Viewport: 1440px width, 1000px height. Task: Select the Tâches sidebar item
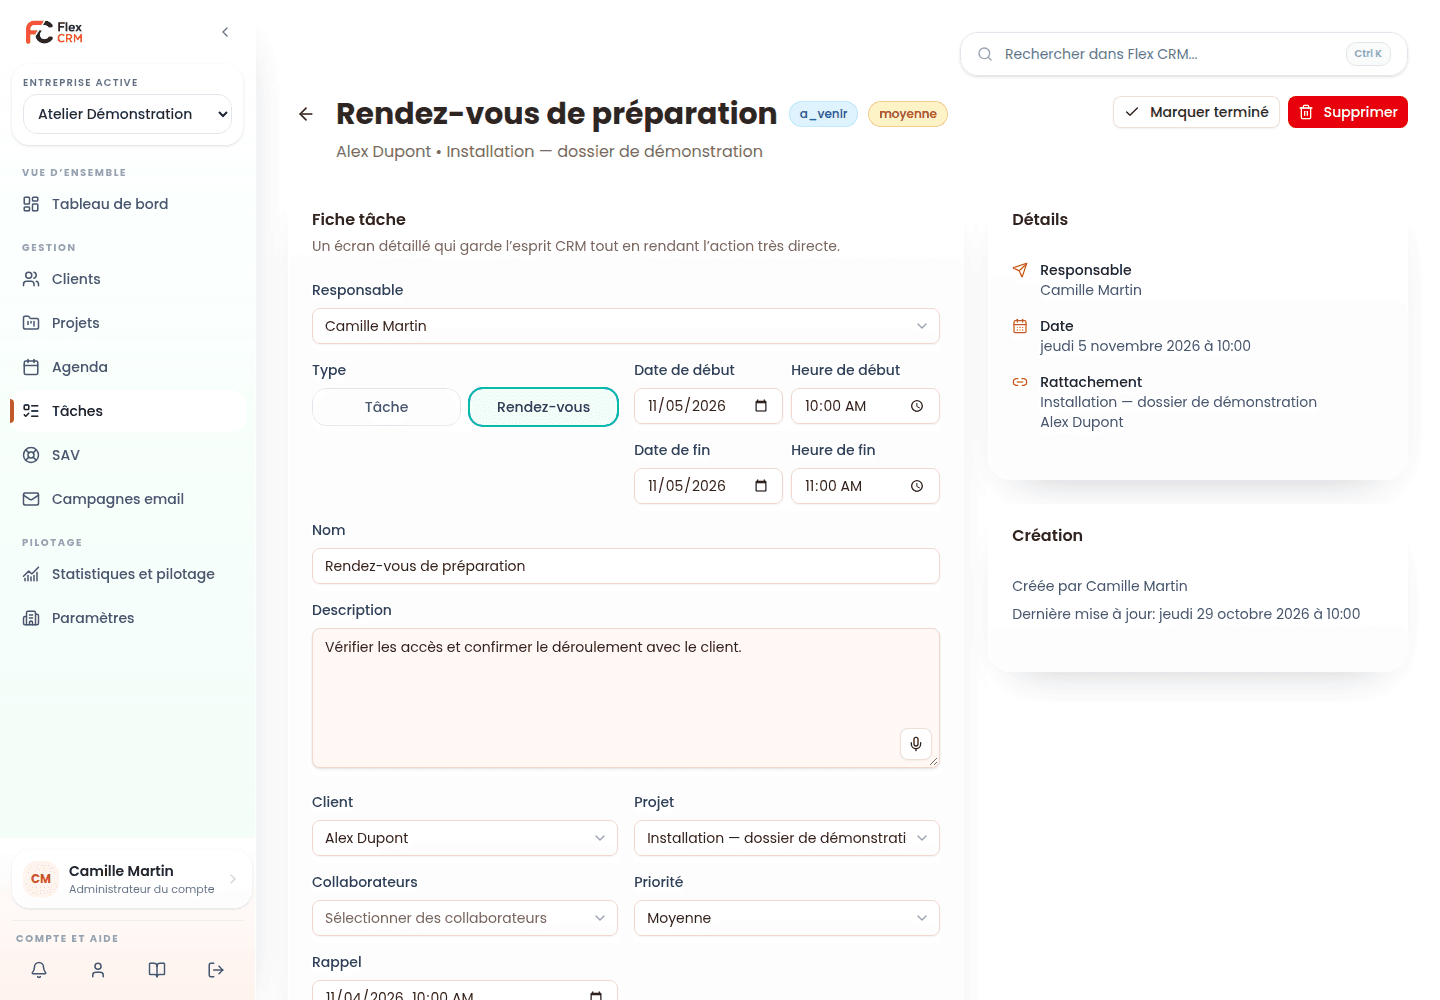[127, 411]
